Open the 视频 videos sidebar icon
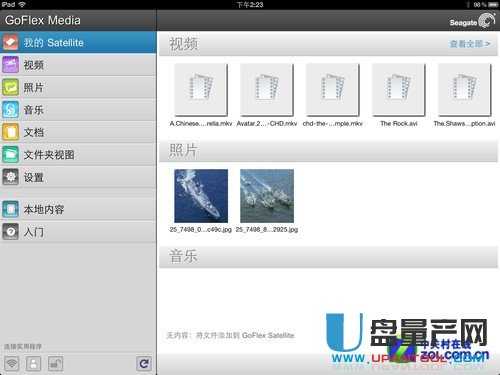The image size is (500, 375). (x=10, y=65)
